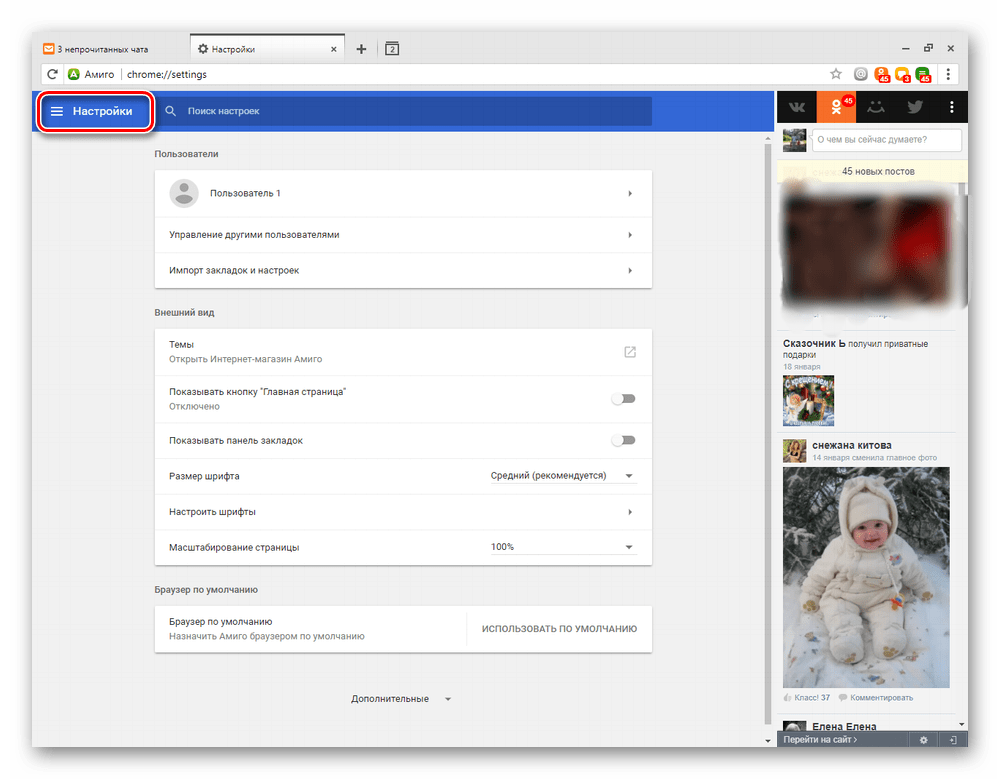Enable the "Главная страница" button toggle
This screenshot has width=1000, height=779.
pyautogui.click(x=624, y=399)
